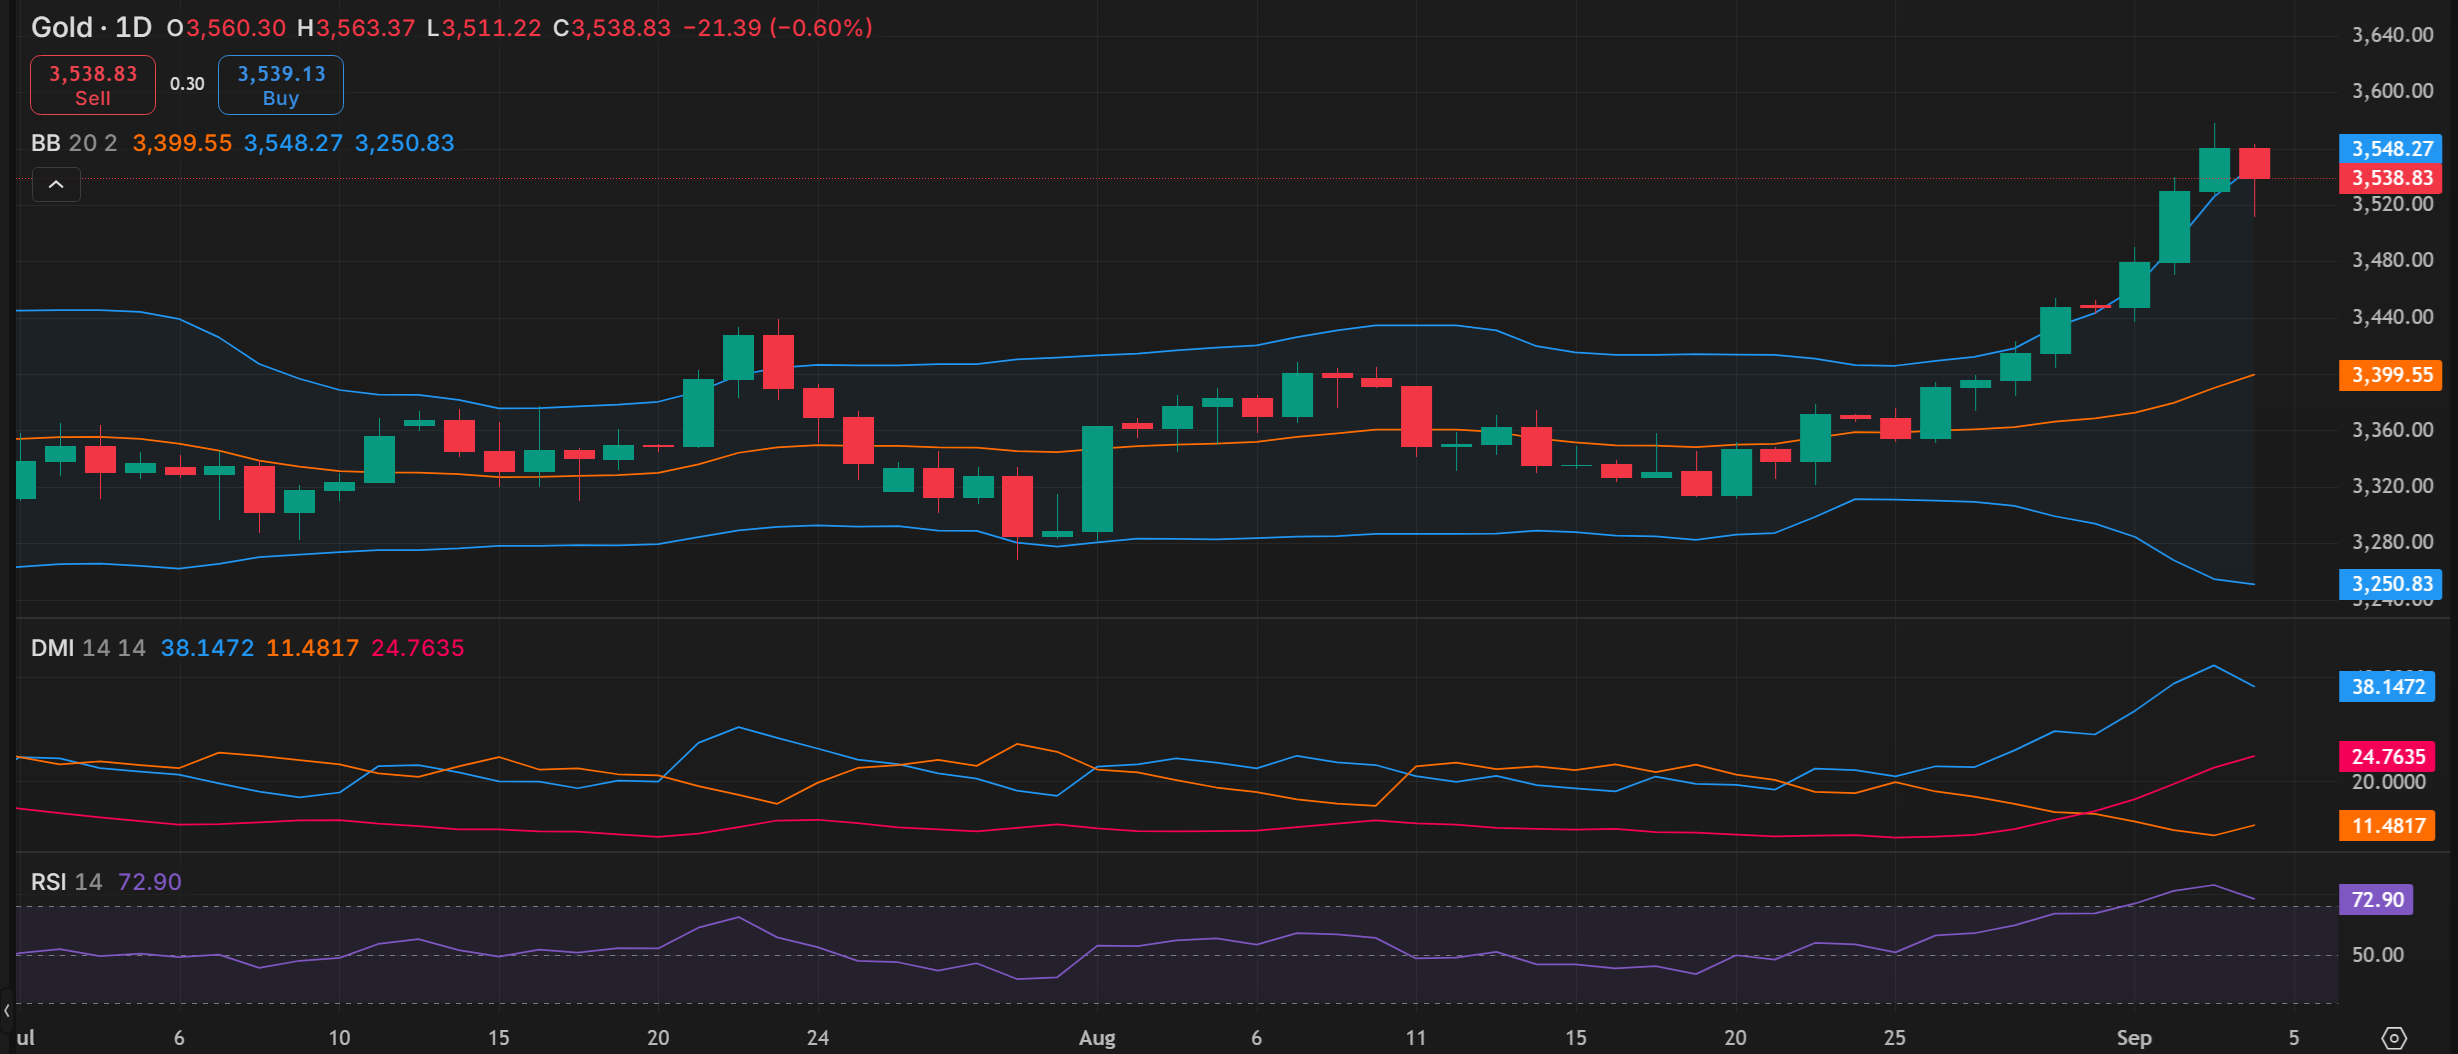Click the blue 3,548.27 price scale tag
The image size is (2458, 1054).
2391,149
